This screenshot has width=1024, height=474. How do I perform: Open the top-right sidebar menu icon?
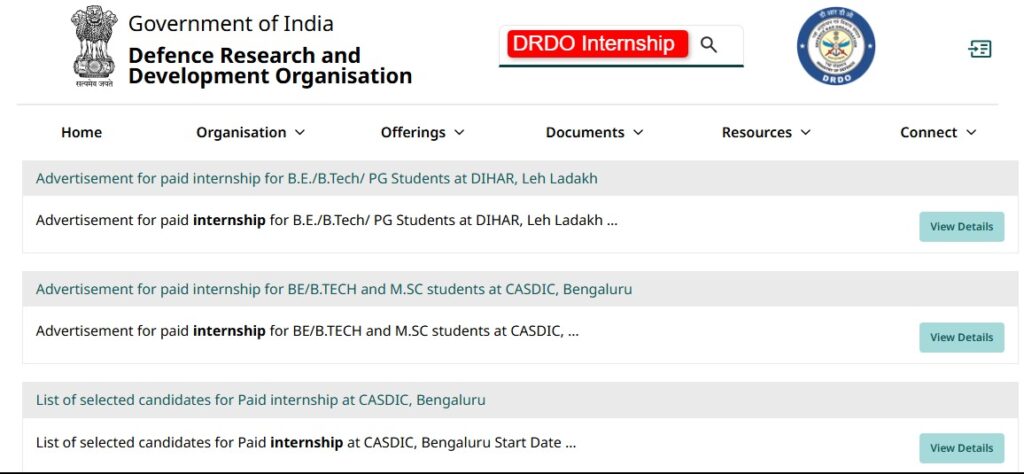pyautogui.click(x=980, y=49)
